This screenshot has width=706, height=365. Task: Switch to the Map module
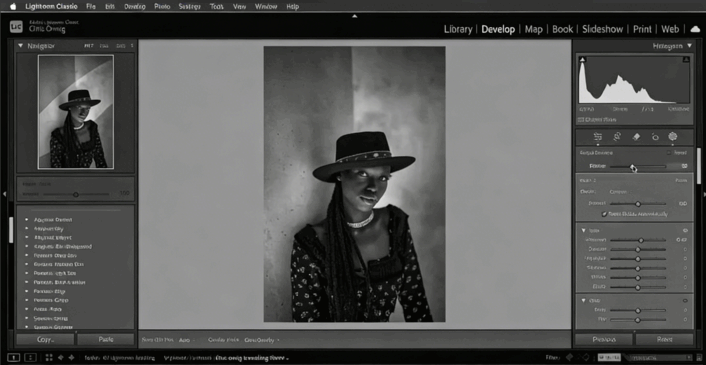pos(534,29)
